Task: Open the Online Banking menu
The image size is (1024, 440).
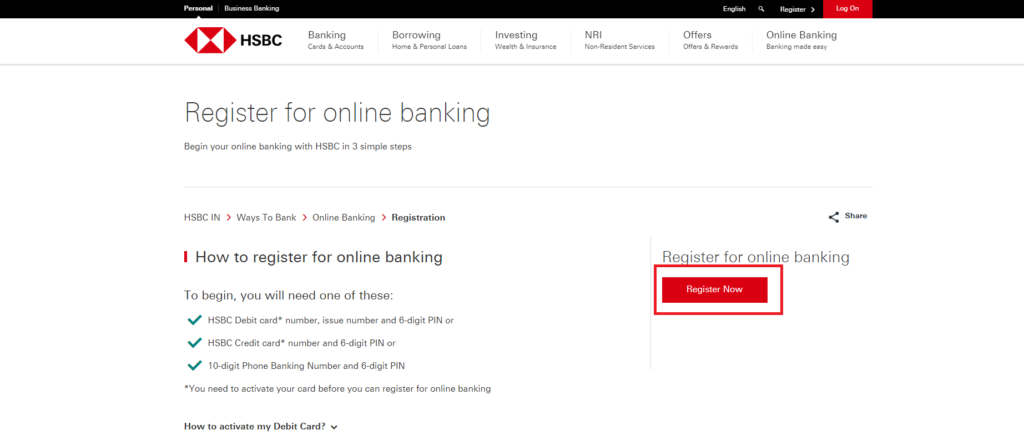Action: pos(801,40)
